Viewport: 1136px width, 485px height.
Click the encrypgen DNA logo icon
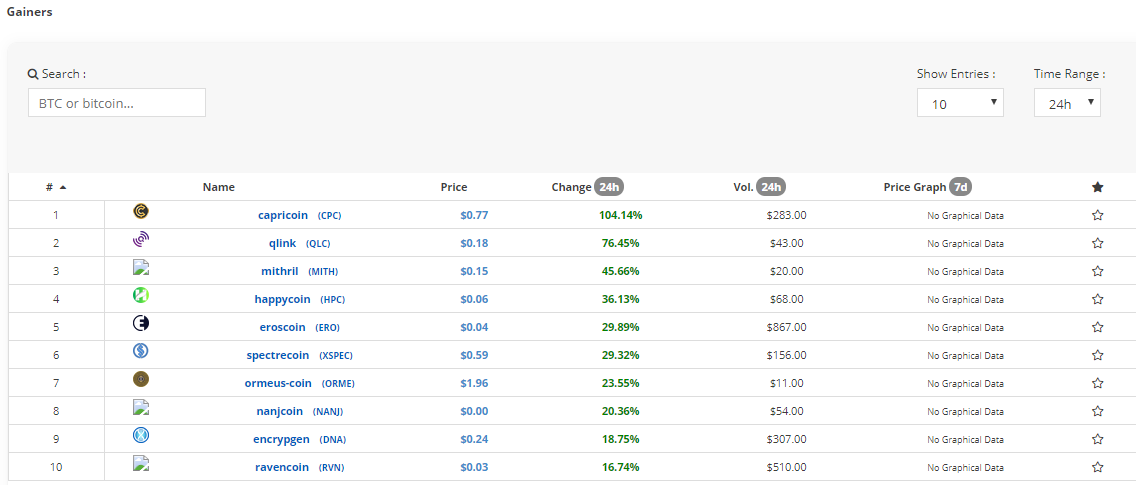pyautogui.click(x=141, y=436)
